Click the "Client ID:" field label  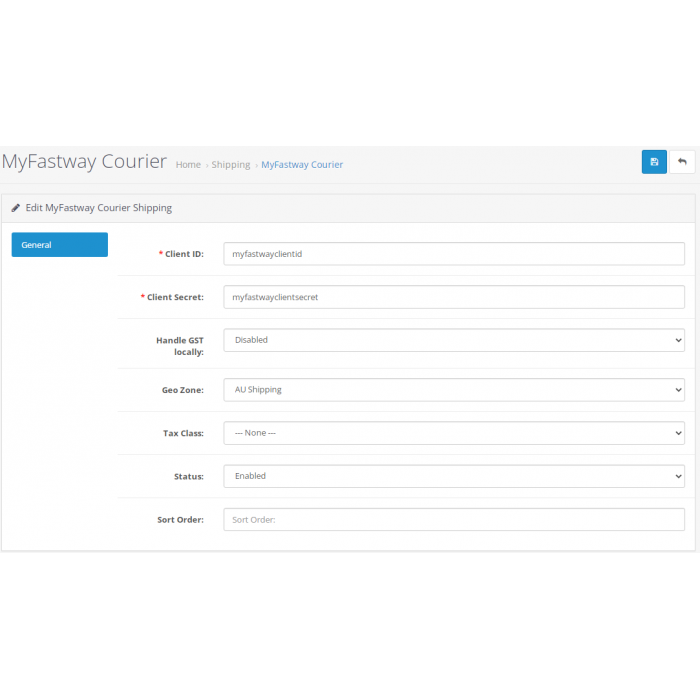[184, 254]
